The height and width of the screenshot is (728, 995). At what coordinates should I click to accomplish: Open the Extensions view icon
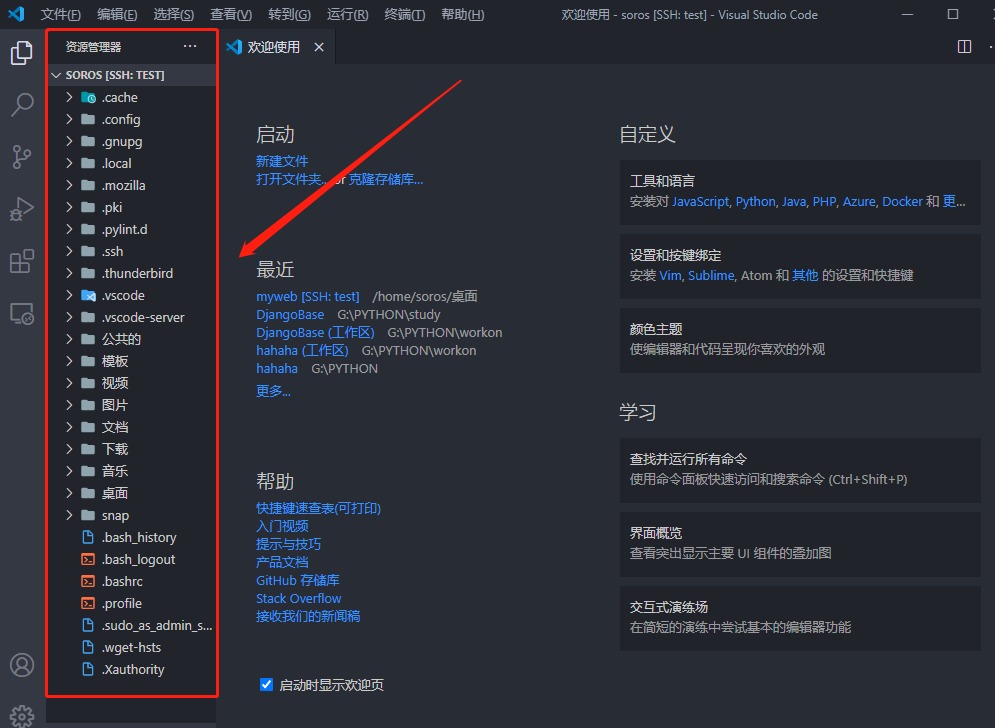point(22,261)
